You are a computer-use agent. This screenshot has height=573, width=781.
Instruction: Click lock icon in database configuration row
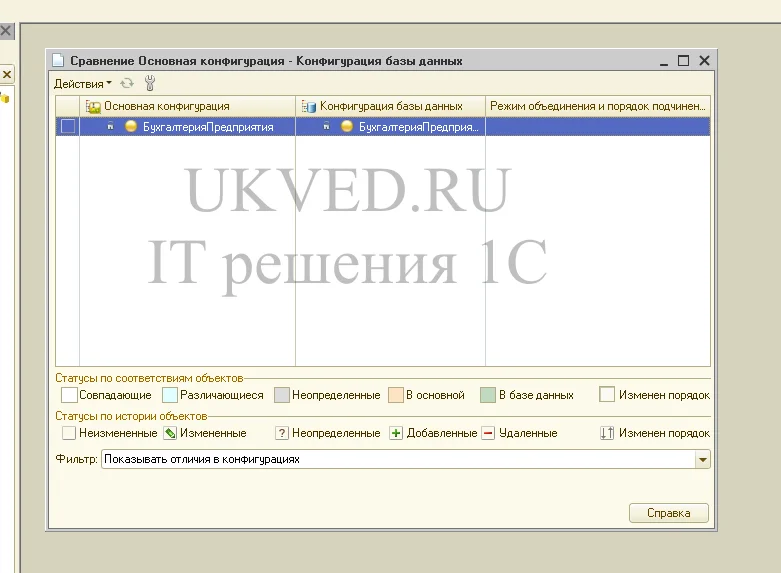point(326,127)
